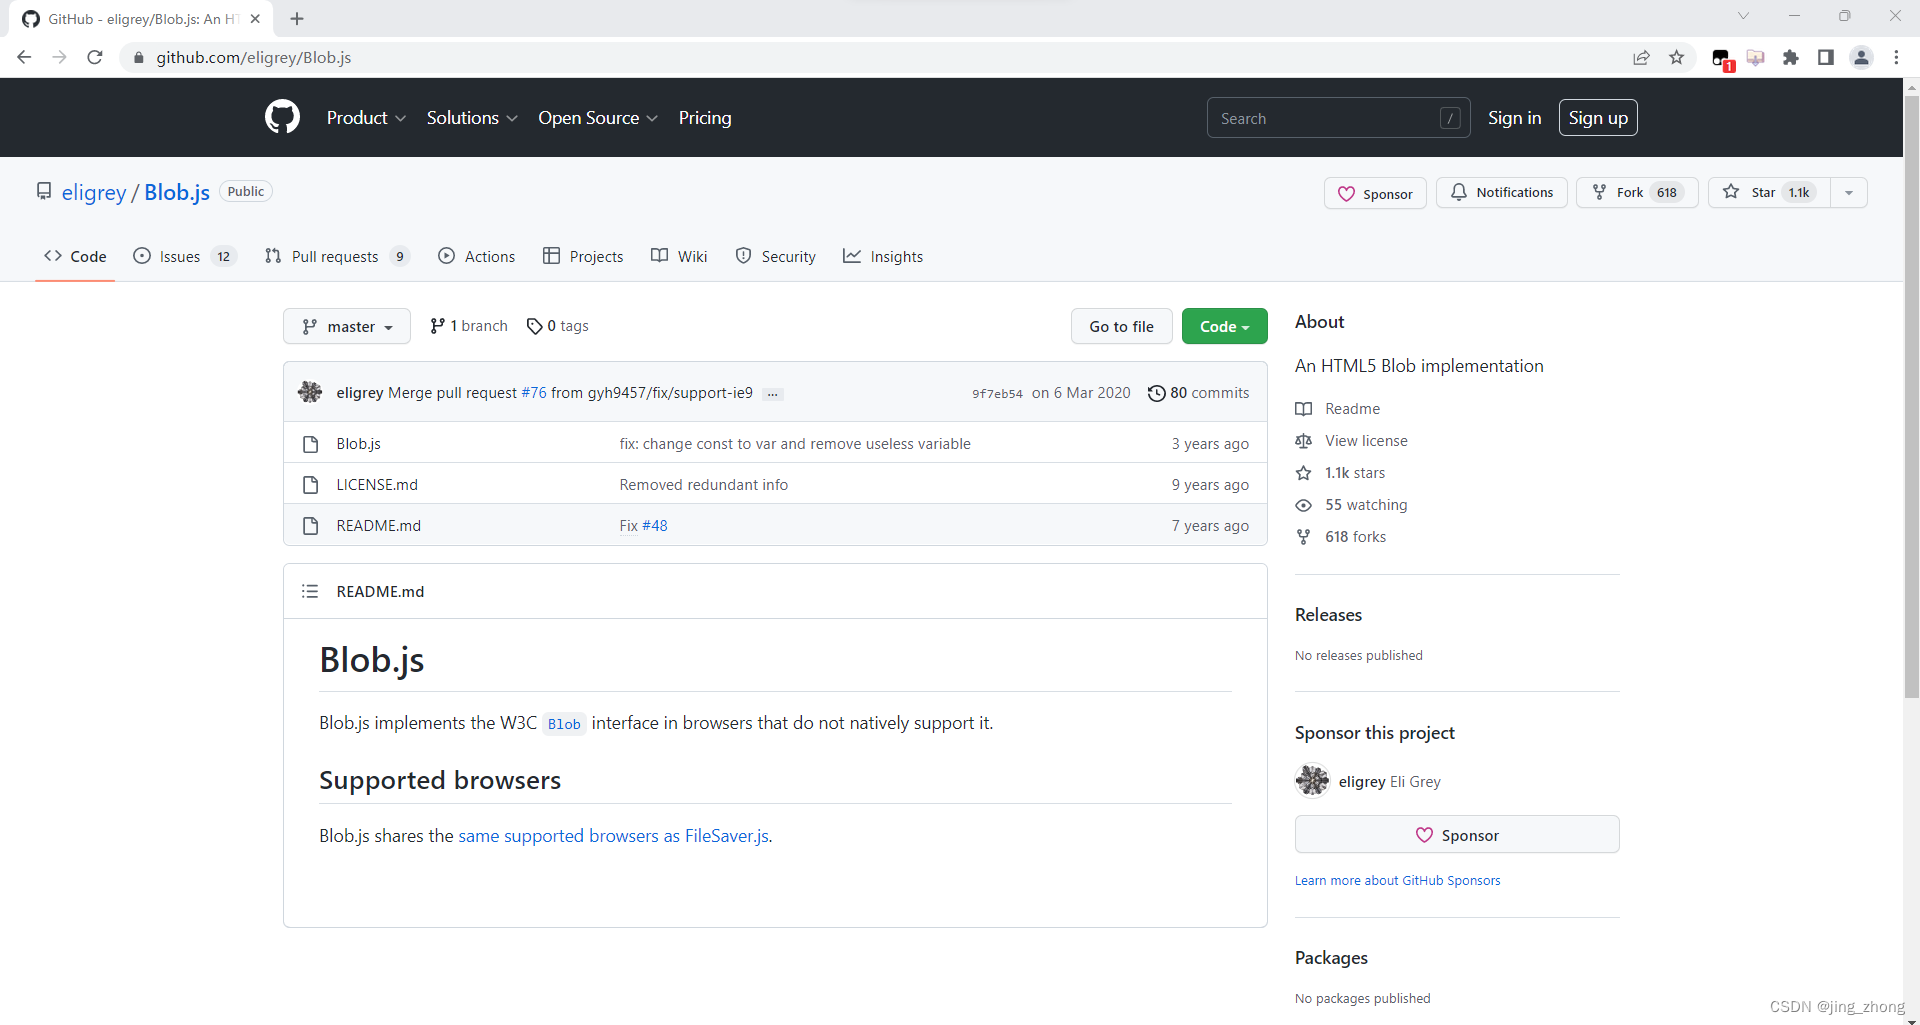Click the share page icon in address bar
The width and height of the screenshot is (1920, 1025).
1641,57
